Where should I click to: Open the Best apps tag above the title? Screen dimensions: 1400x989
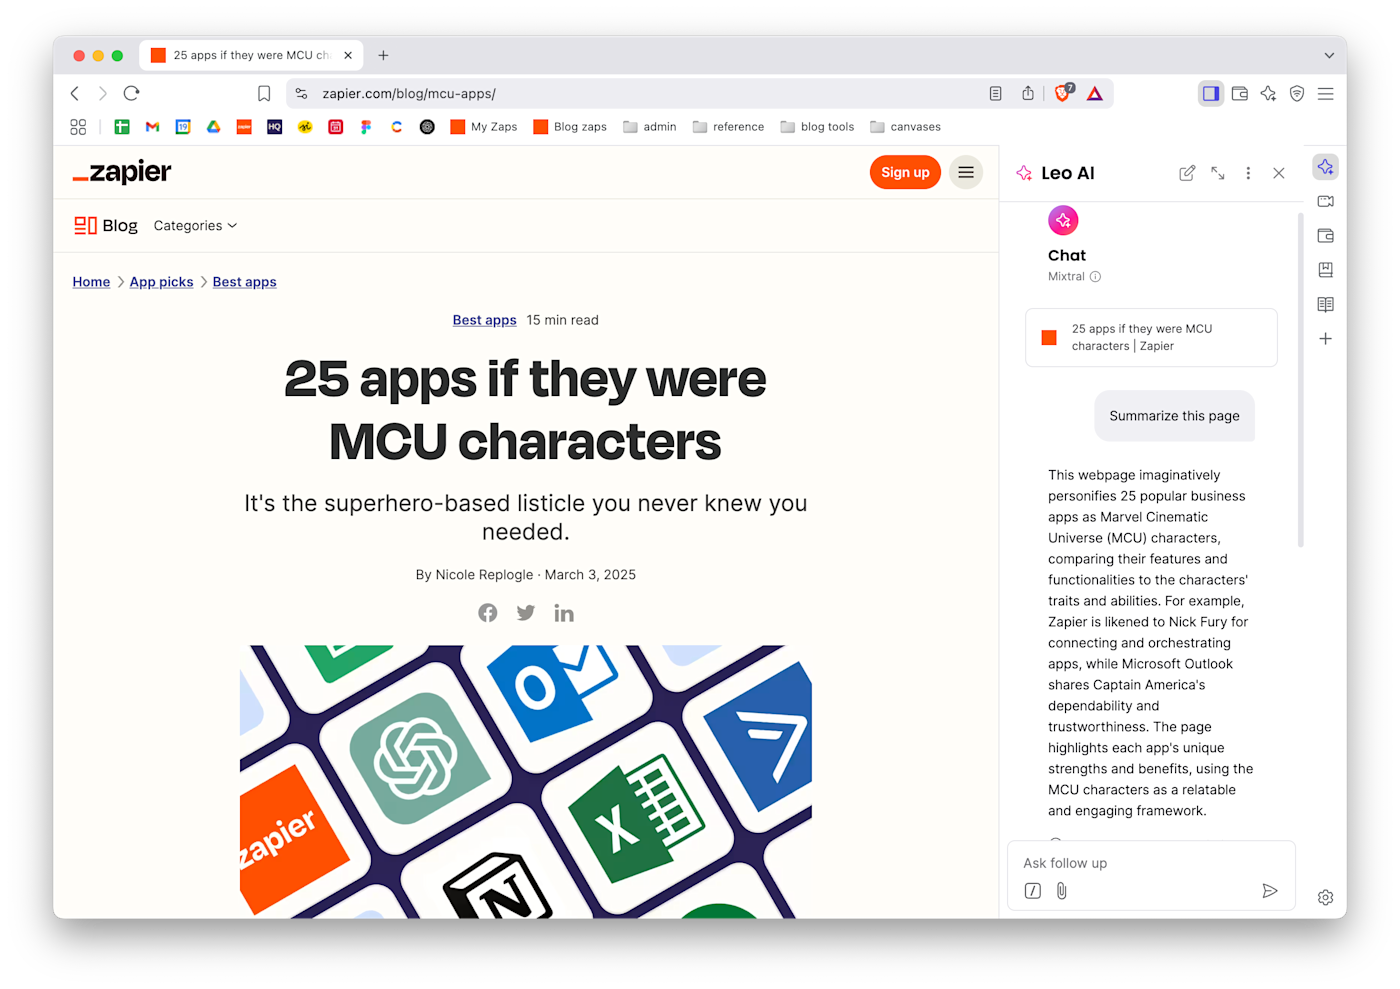click(484, 320)
